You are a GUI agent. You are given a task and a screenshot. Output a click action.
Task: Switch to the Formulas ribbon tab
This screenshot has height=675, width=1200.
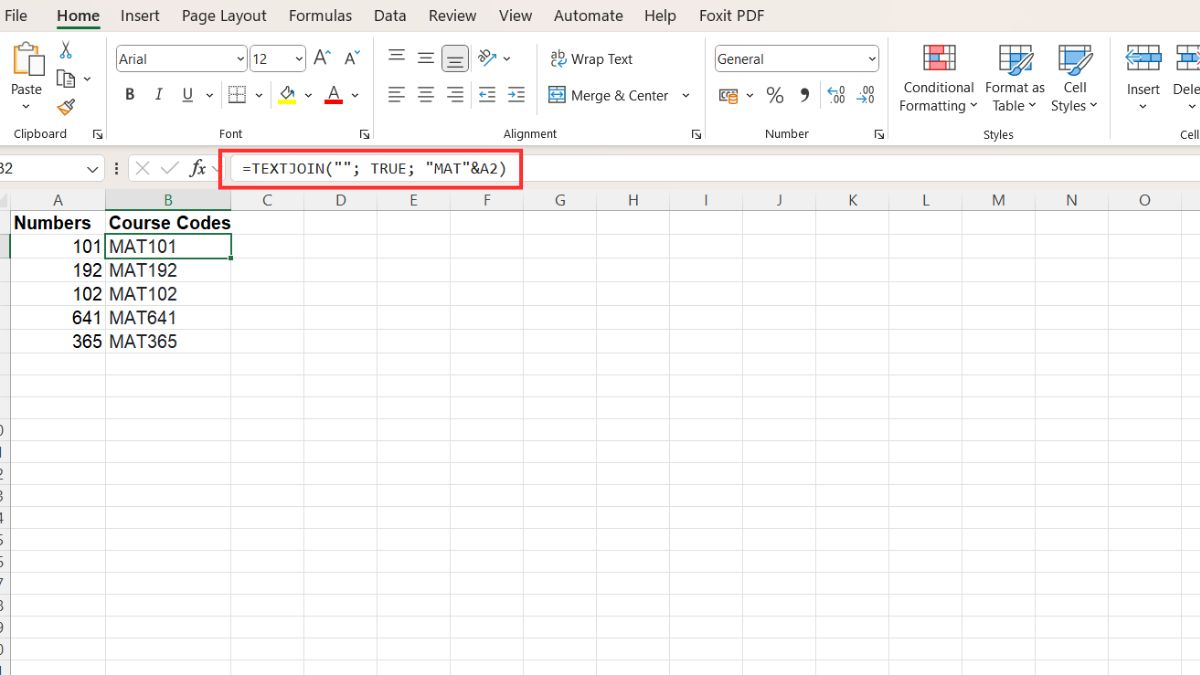pos(320,15)
